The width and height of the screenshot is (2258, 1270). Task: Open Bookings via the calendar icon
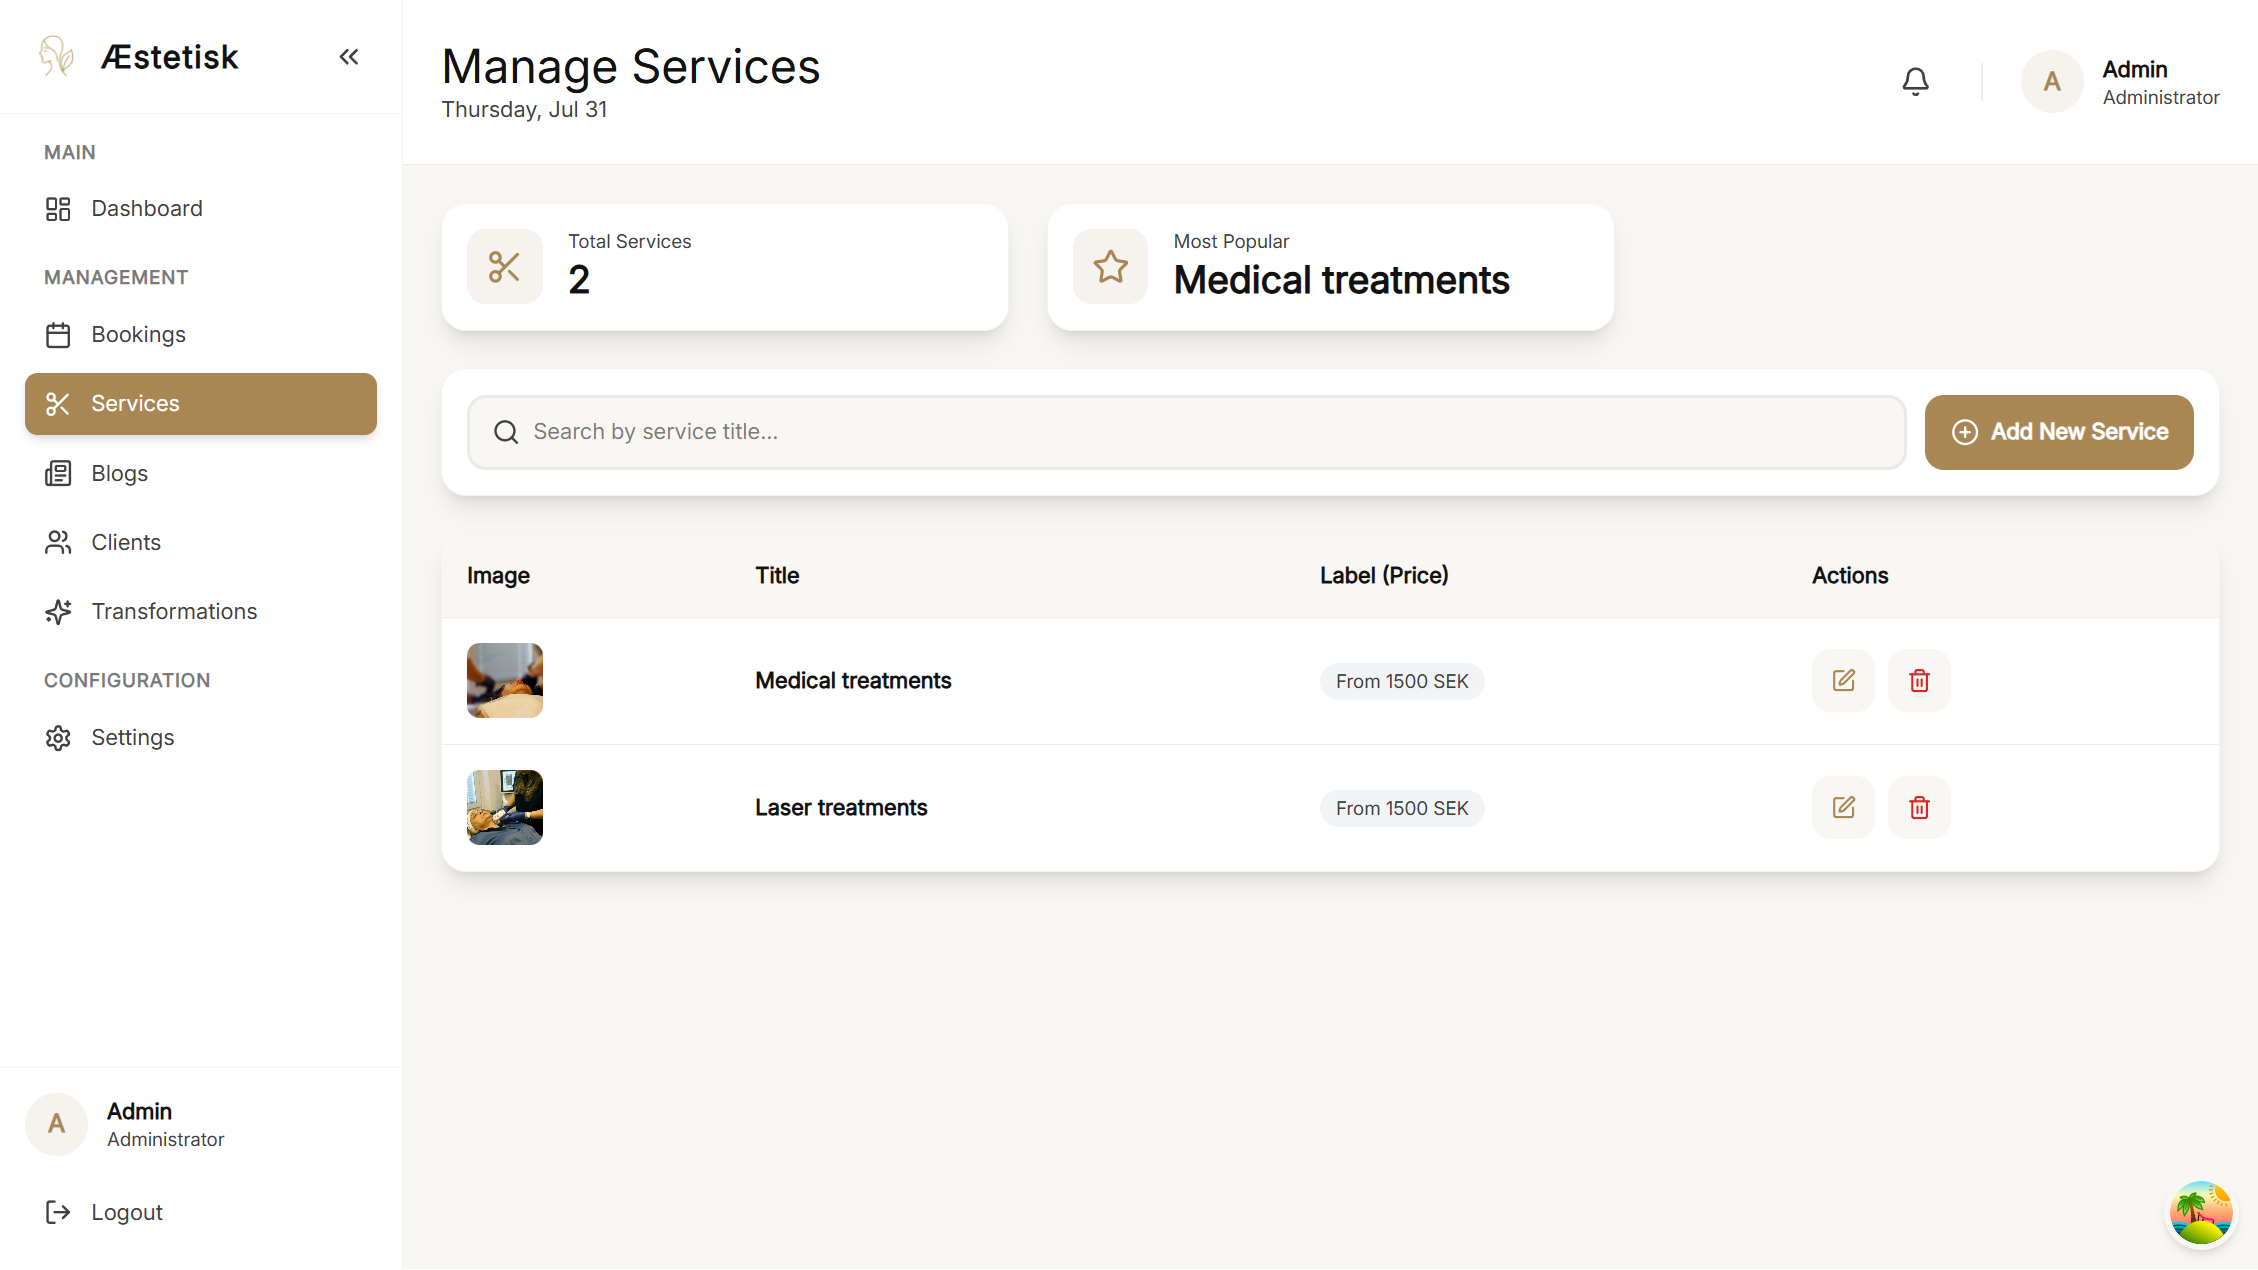pyautogui.click(x=58, y=334)
